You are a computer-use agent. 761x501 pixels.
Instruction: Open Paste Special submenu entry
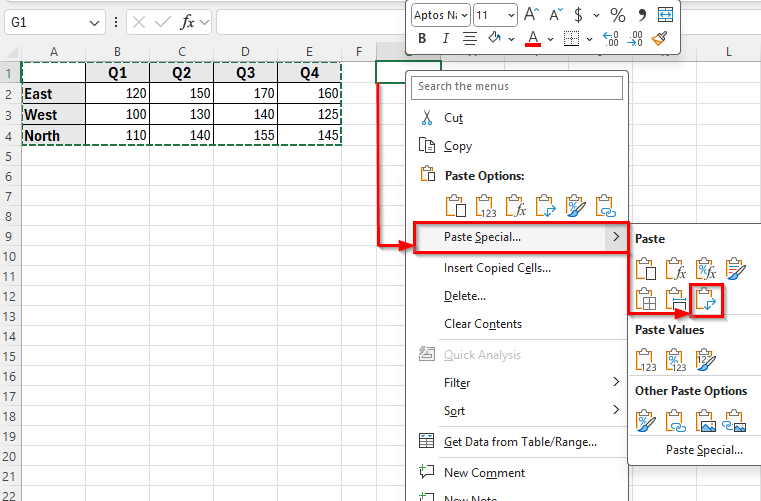coord(521,237)
